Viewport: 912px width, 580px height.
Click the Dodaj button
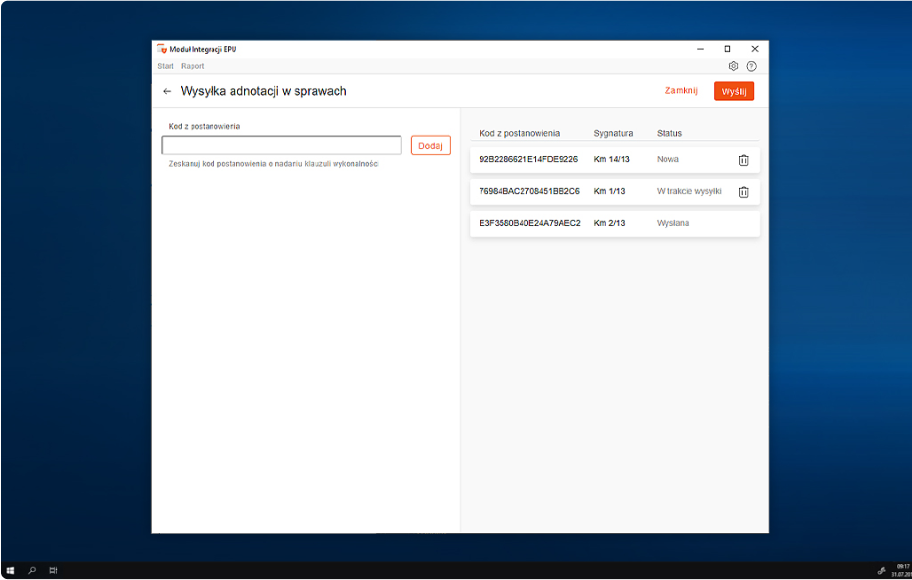(x=430, y=145)
